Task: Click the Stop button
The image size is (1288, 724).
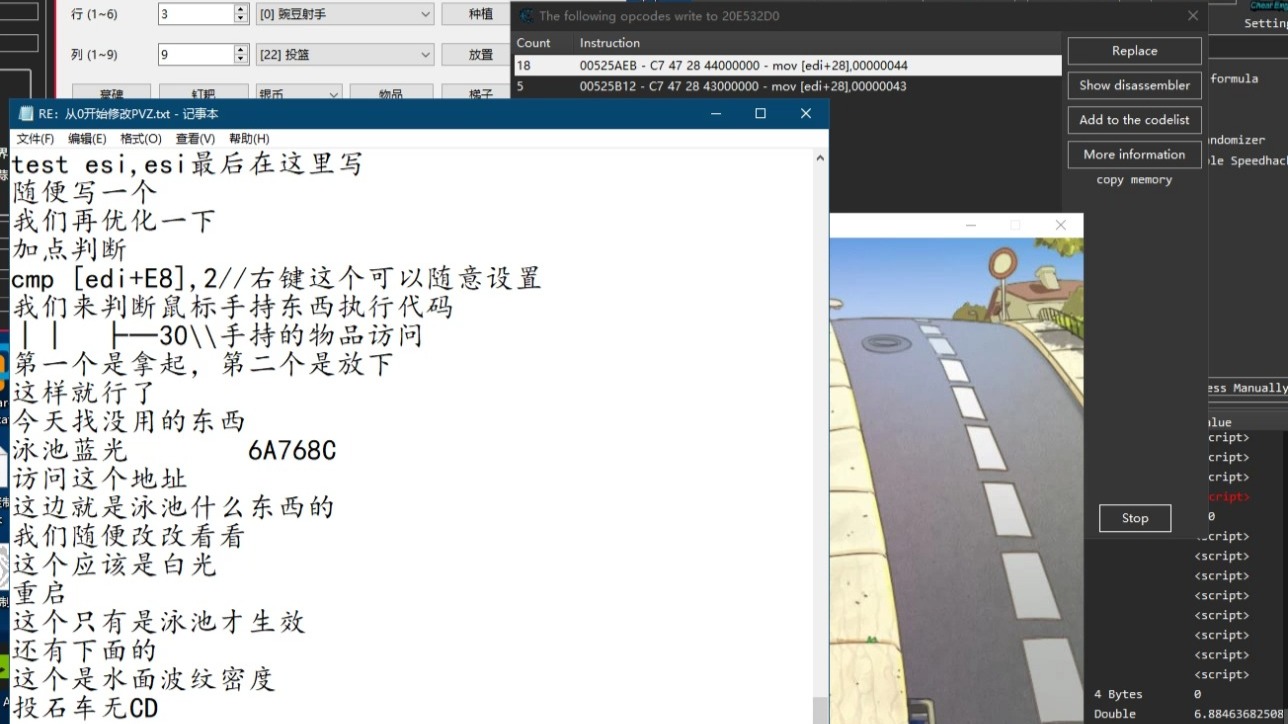Action: 1134,518
